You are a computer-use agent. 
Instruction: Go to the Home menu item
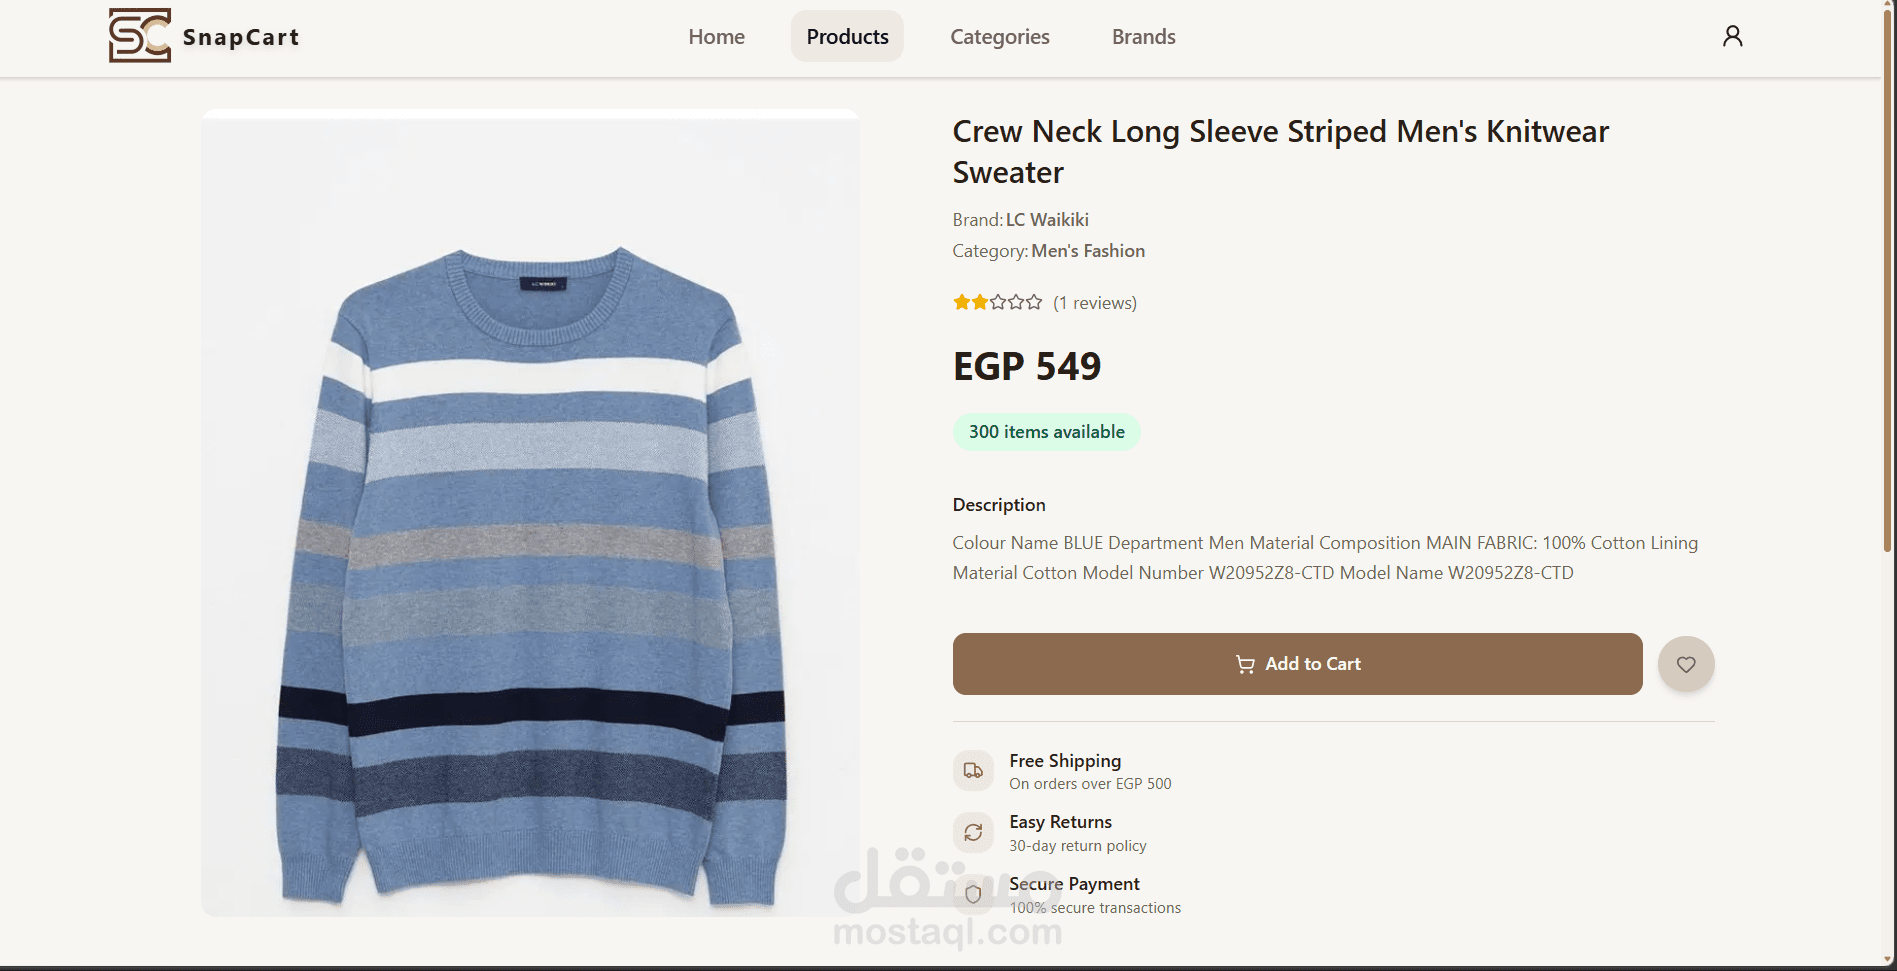[716, 37]
